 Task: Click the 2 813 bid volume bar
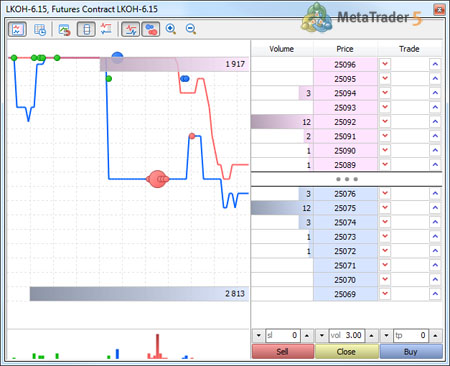coord(139,294)
